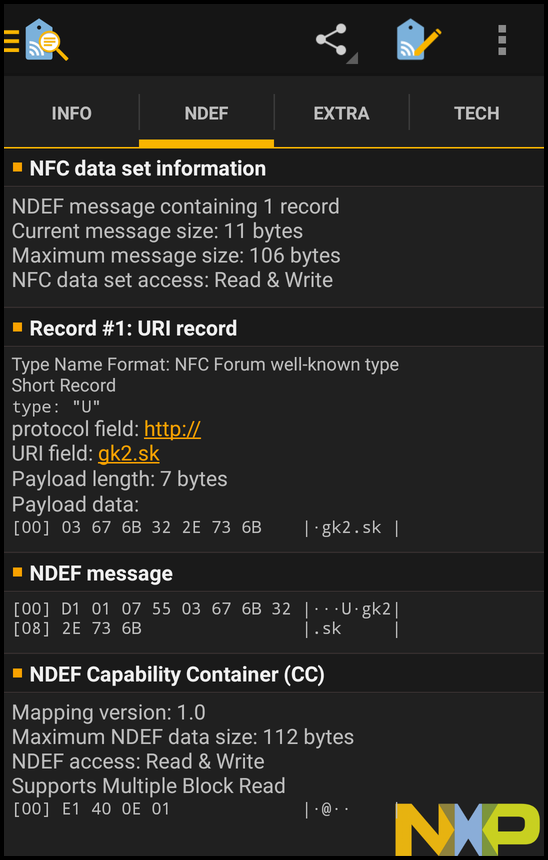Tap the TagInfo tag-scan app icon
Image resolution: width=548 pixels, height=860 pixels.
(x=47, y=39)
